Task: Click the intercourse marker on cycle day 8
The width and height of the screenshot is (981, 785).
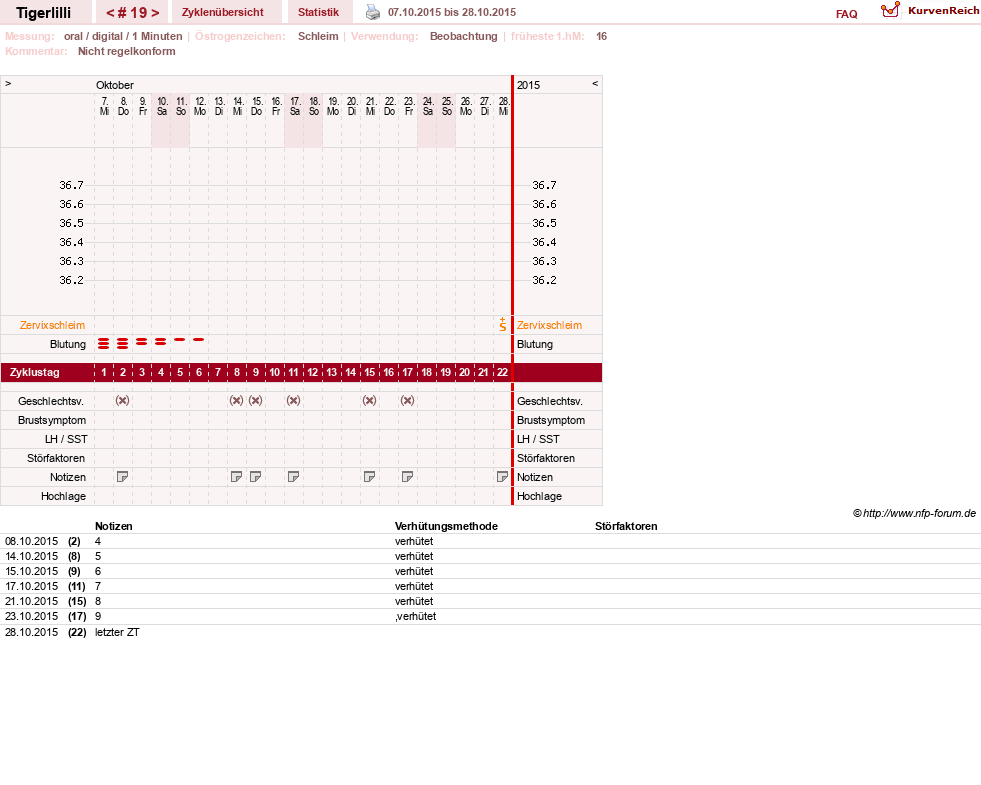Action: [236, 400]
